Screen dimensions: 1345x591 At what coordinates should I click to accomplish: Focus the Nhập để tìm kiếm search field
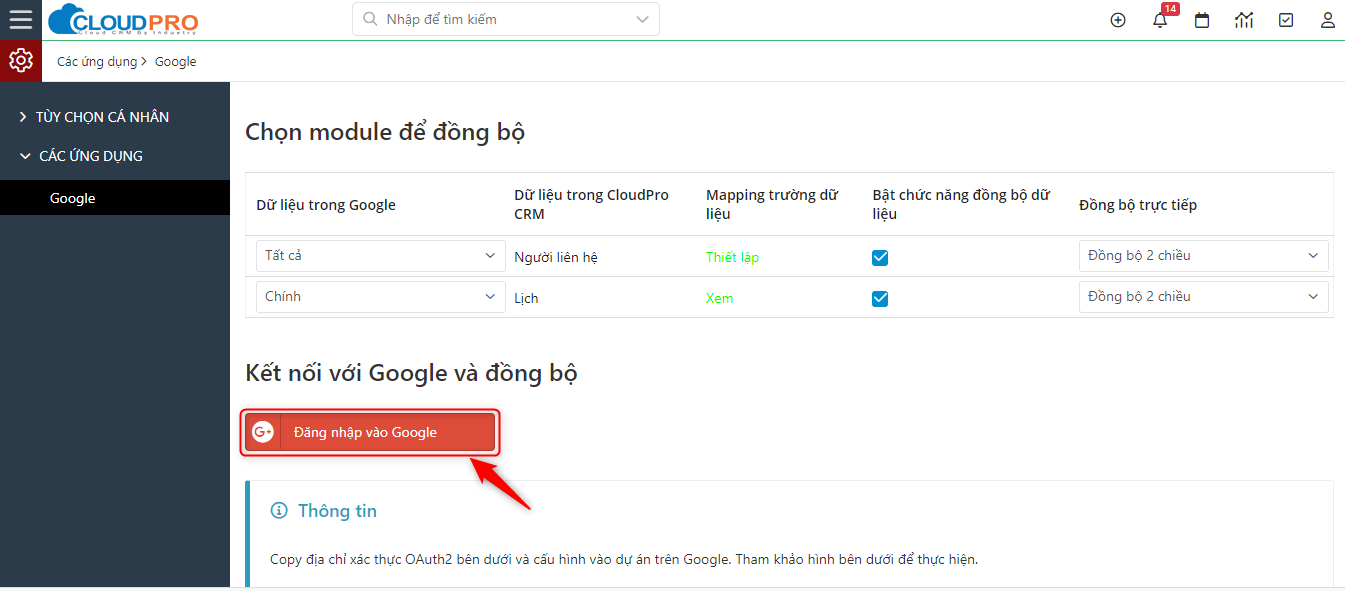point(505,19)
